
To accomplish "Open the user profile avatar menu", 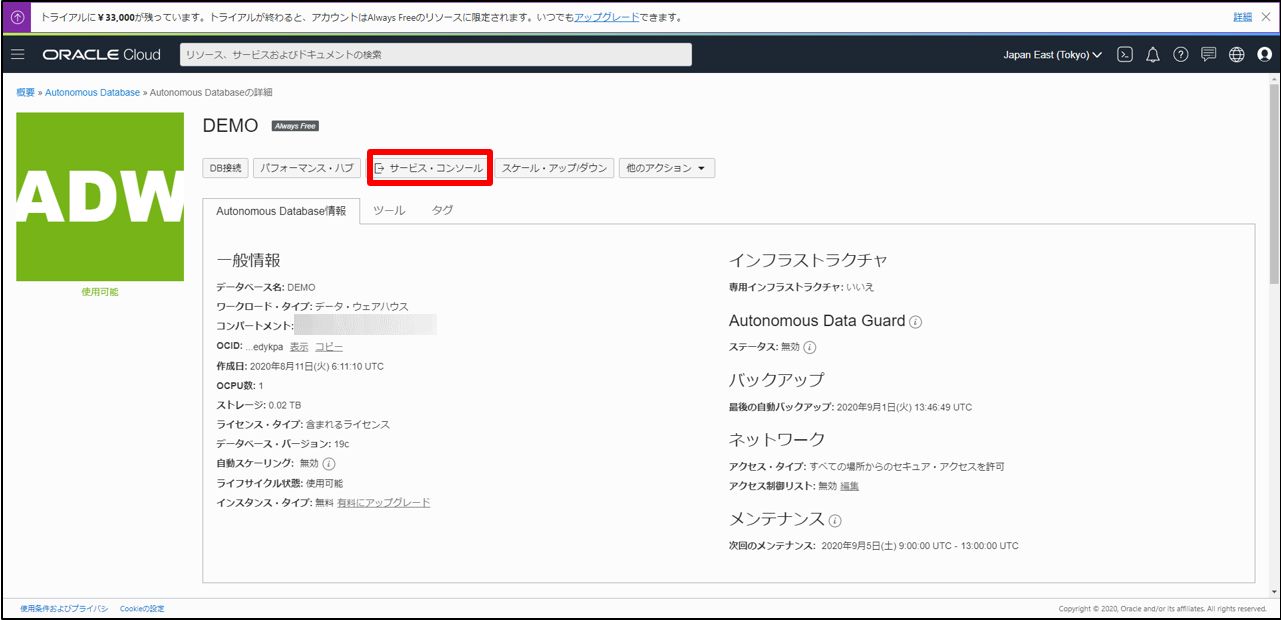I will pos(1264,55).
